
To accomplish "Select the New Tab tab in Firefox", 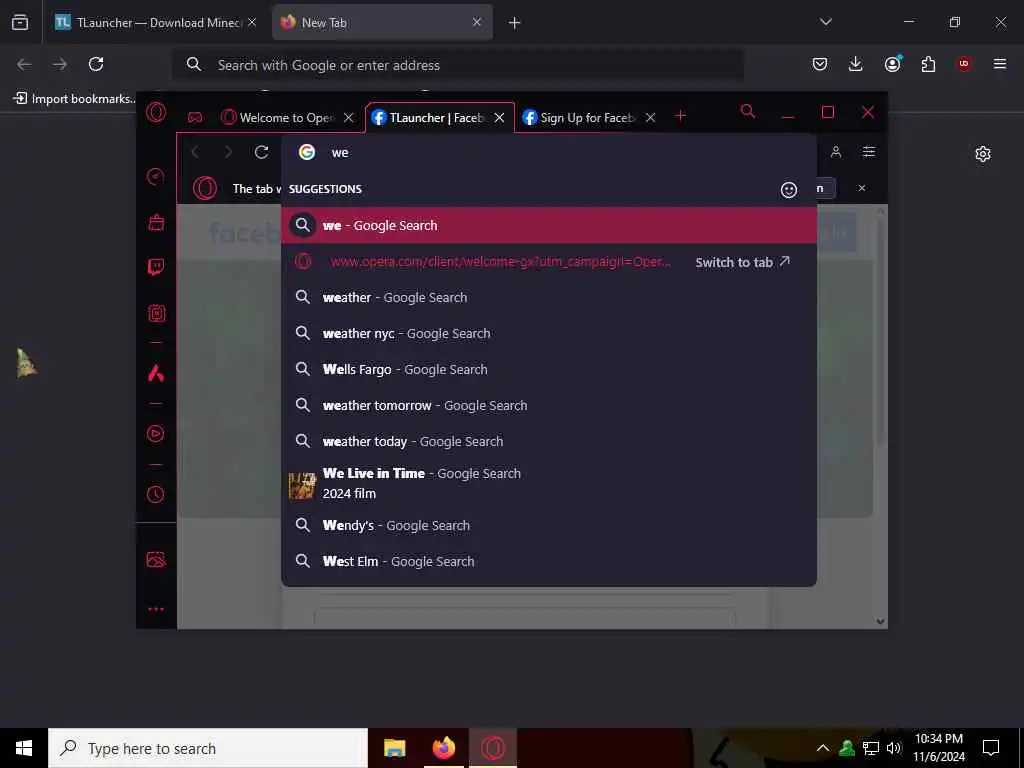I will click(382, 22).
